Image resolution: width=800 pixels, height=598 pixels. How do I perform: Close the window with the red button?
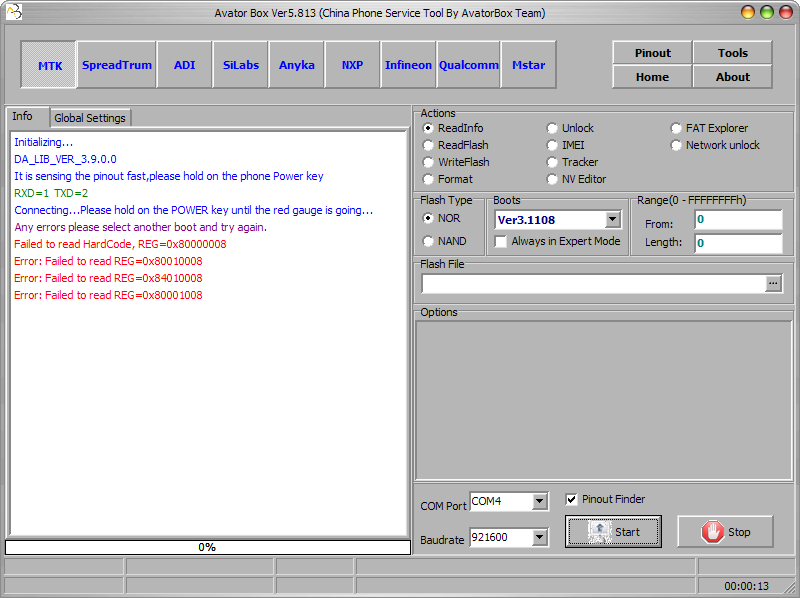[786, 12]
